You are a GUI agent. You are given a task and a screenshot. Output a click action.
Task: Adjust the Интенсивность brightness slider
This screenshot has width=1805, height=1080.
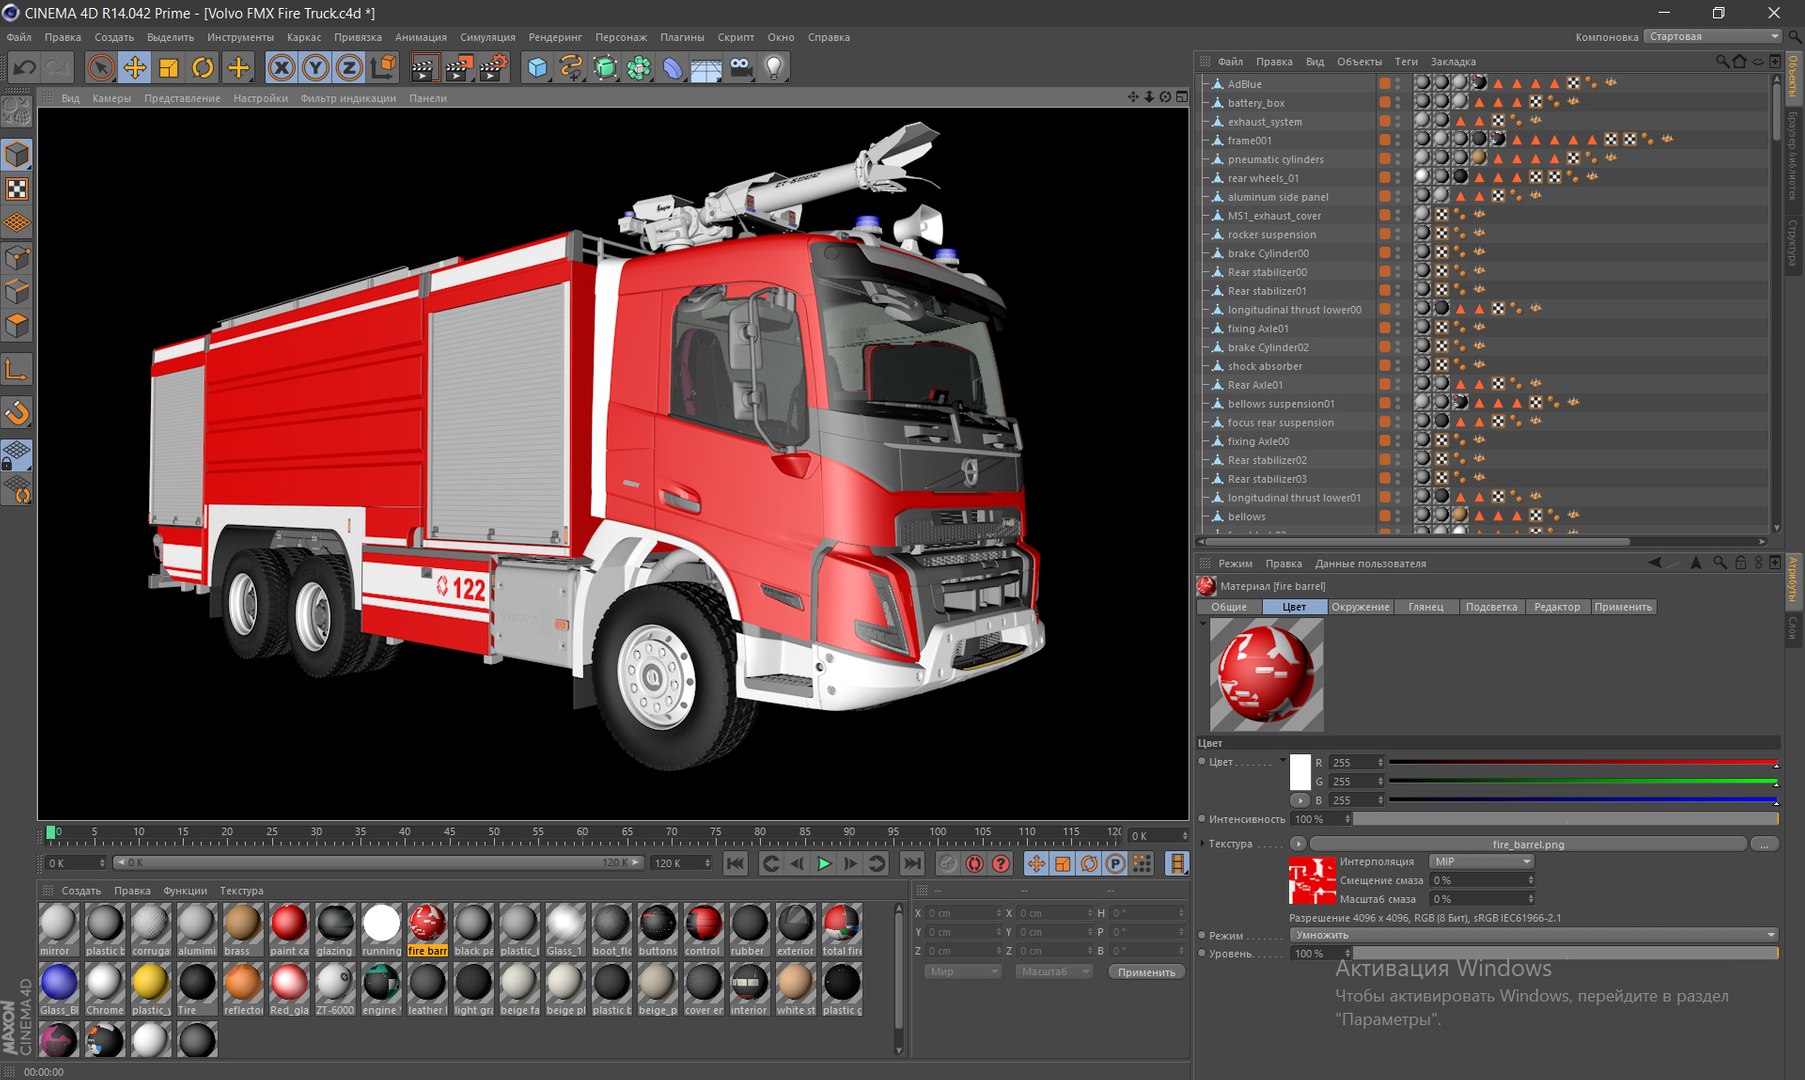pos(1567,819)
